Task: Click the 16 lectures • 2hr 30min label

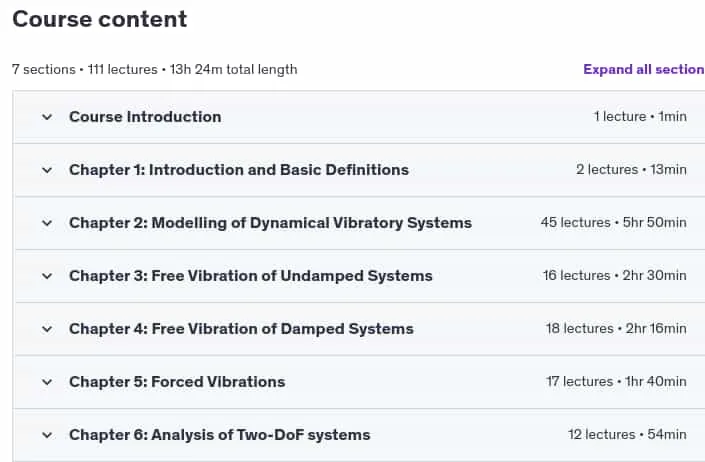Action: [614, 275]
